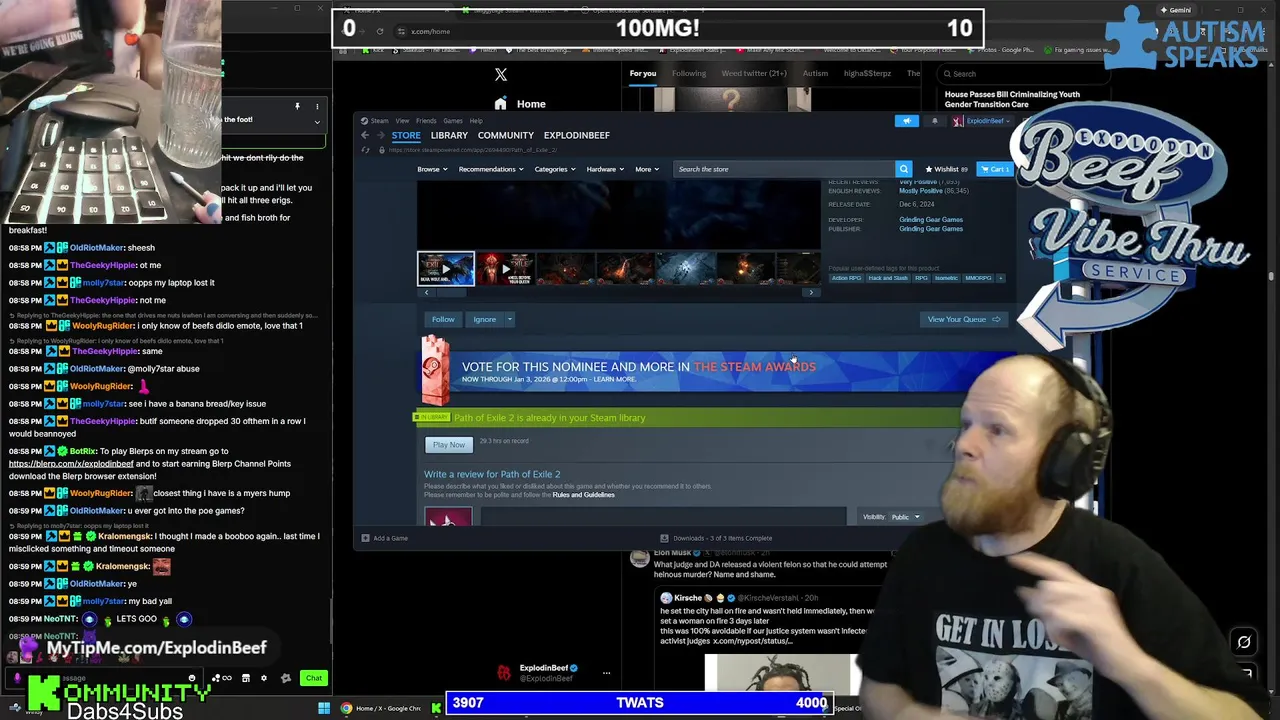
Task: Click the Grinding Gear Games developer link
Action: tap(931, 220)
